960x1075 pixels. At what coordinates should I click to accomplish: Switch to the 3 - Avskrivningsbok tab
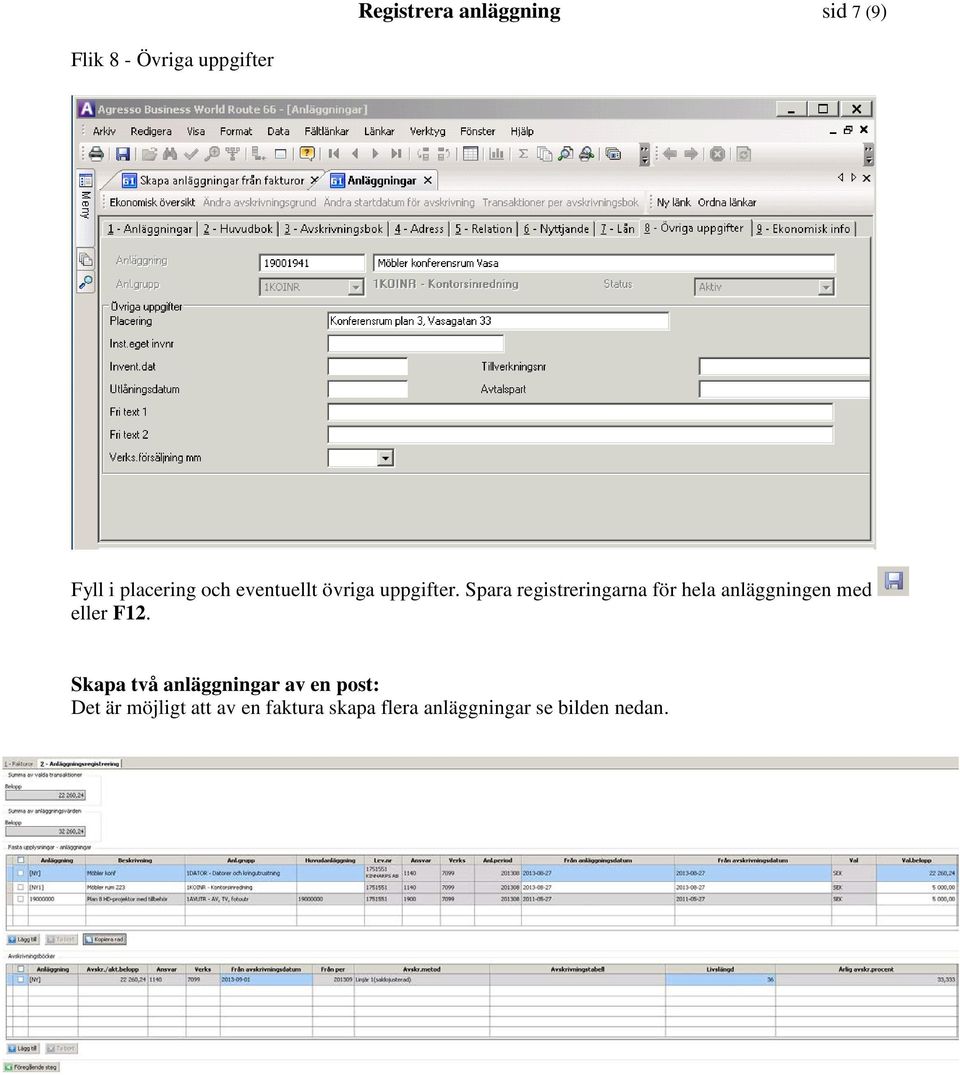tap(333, 229)
